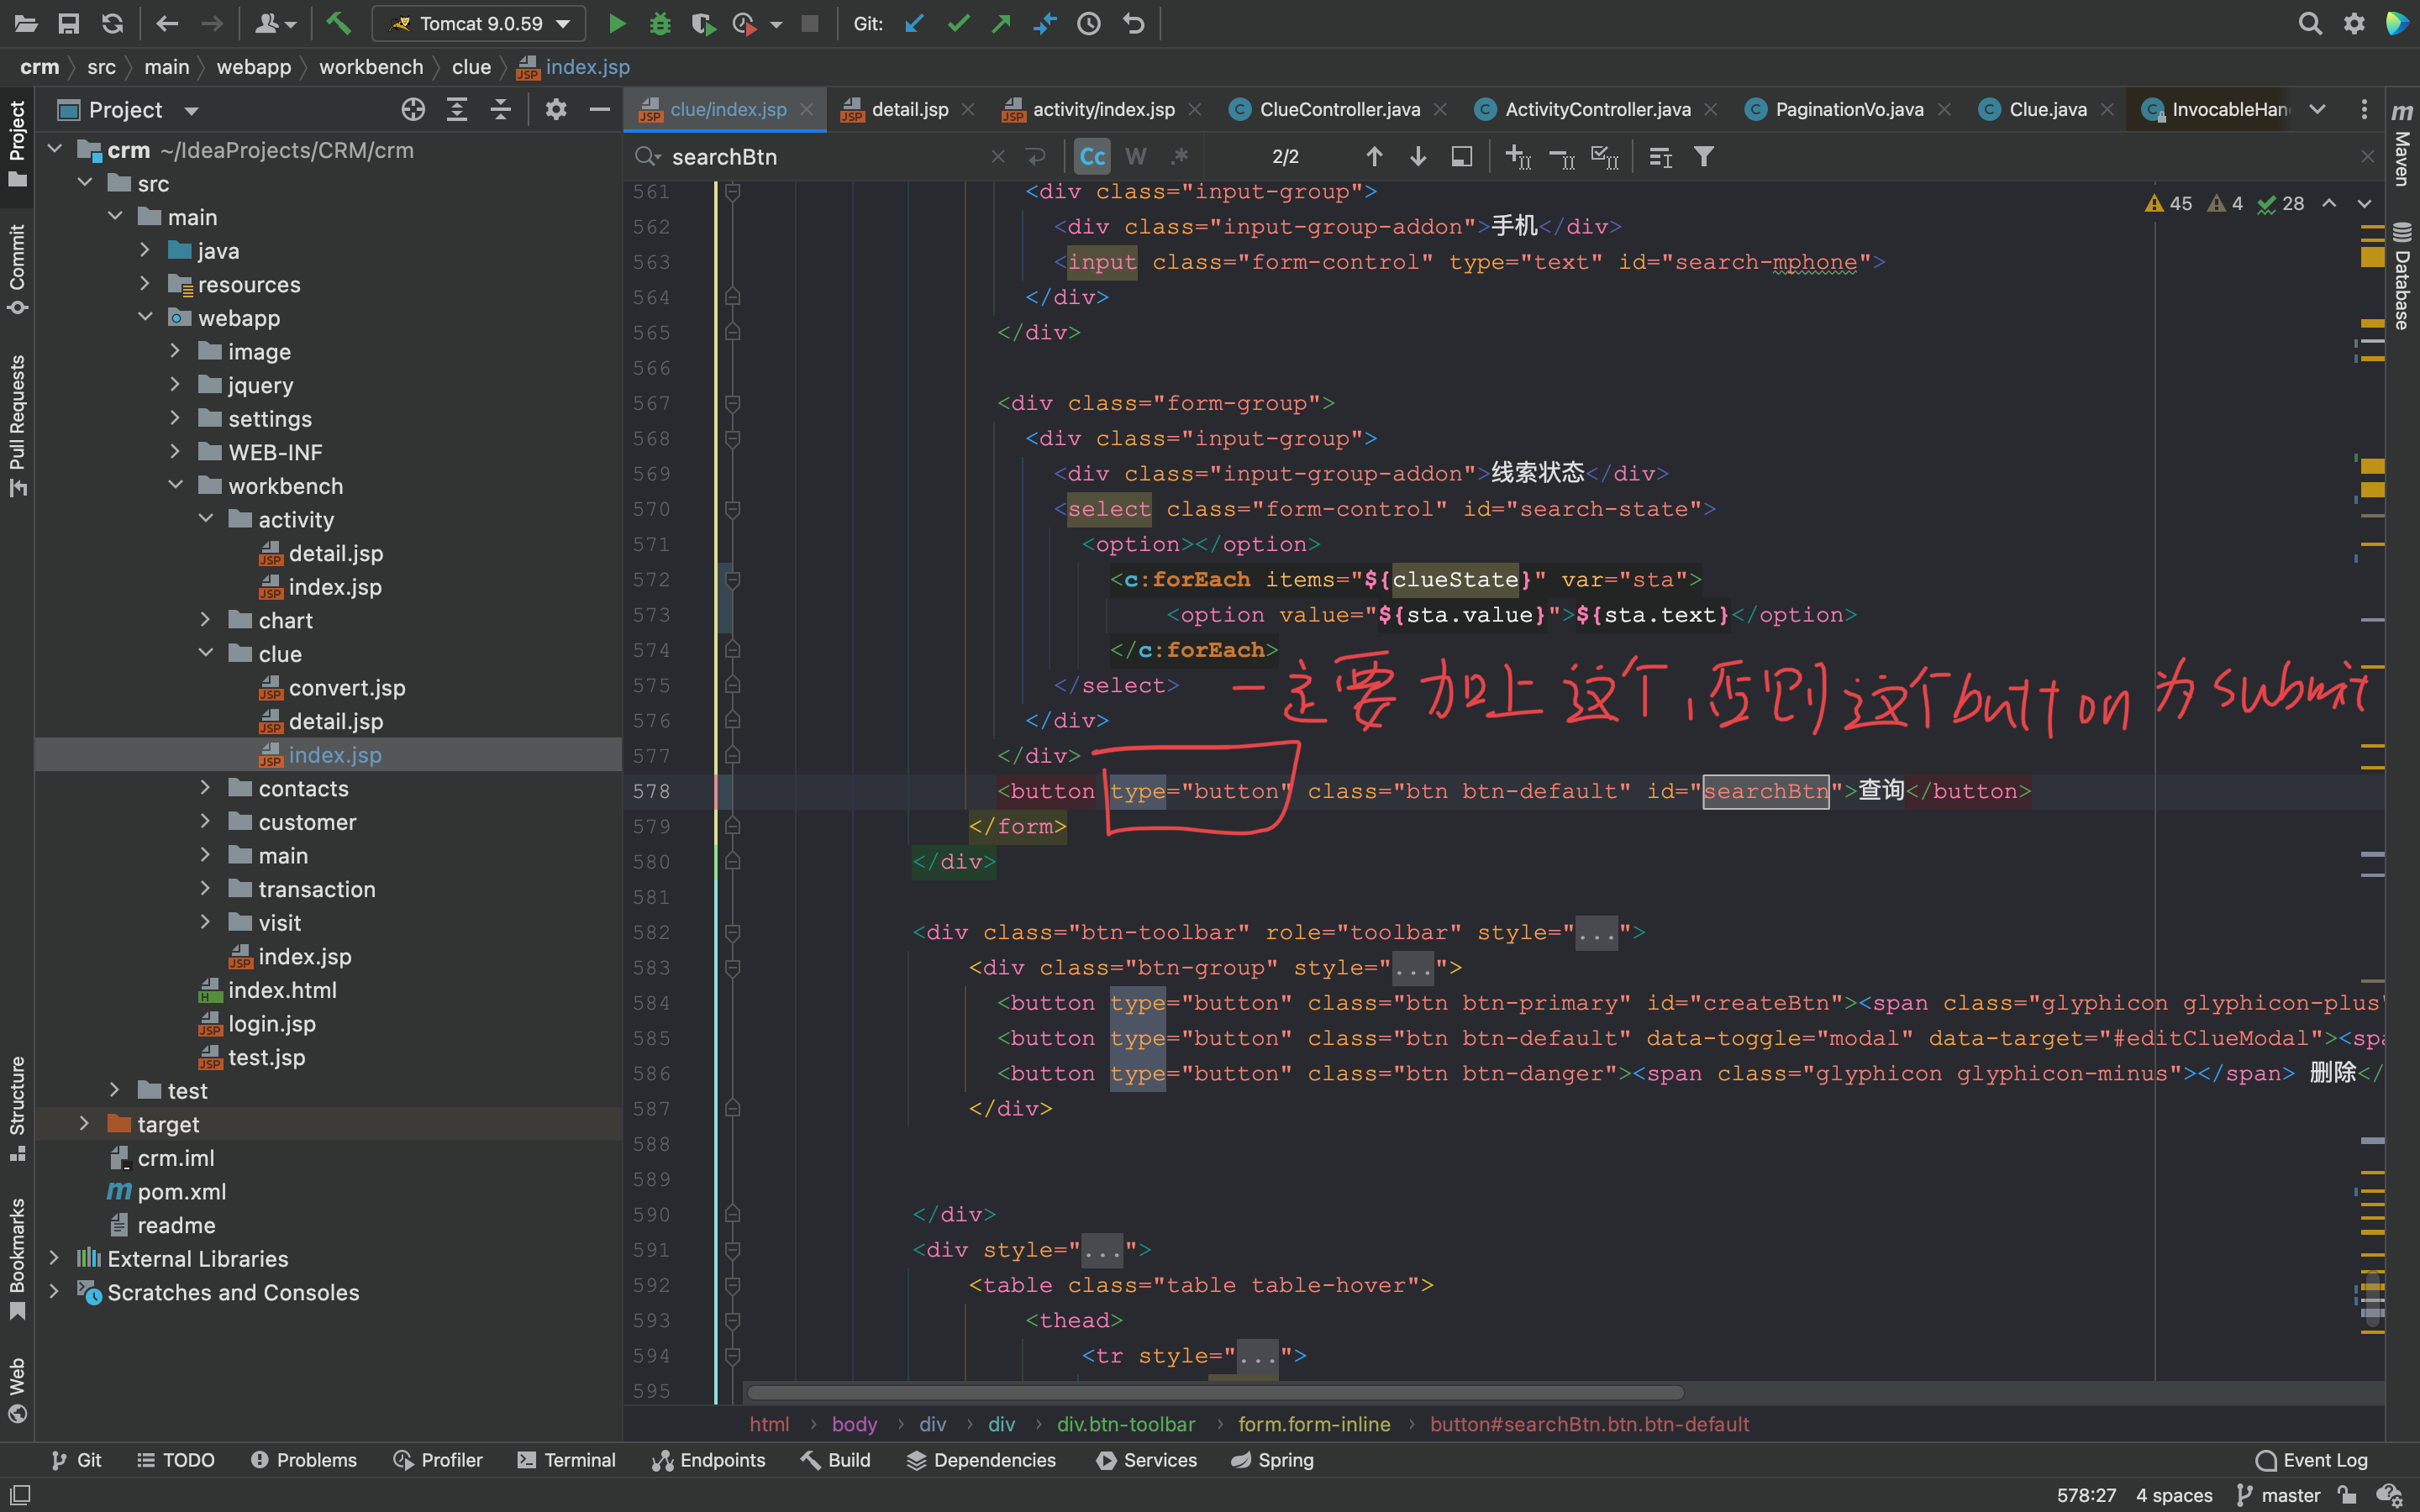Run the Tomcat 9.0.59 configuration
Image resolution: width=2420 pixels, height=1512 pixels.
click(617, 23)
